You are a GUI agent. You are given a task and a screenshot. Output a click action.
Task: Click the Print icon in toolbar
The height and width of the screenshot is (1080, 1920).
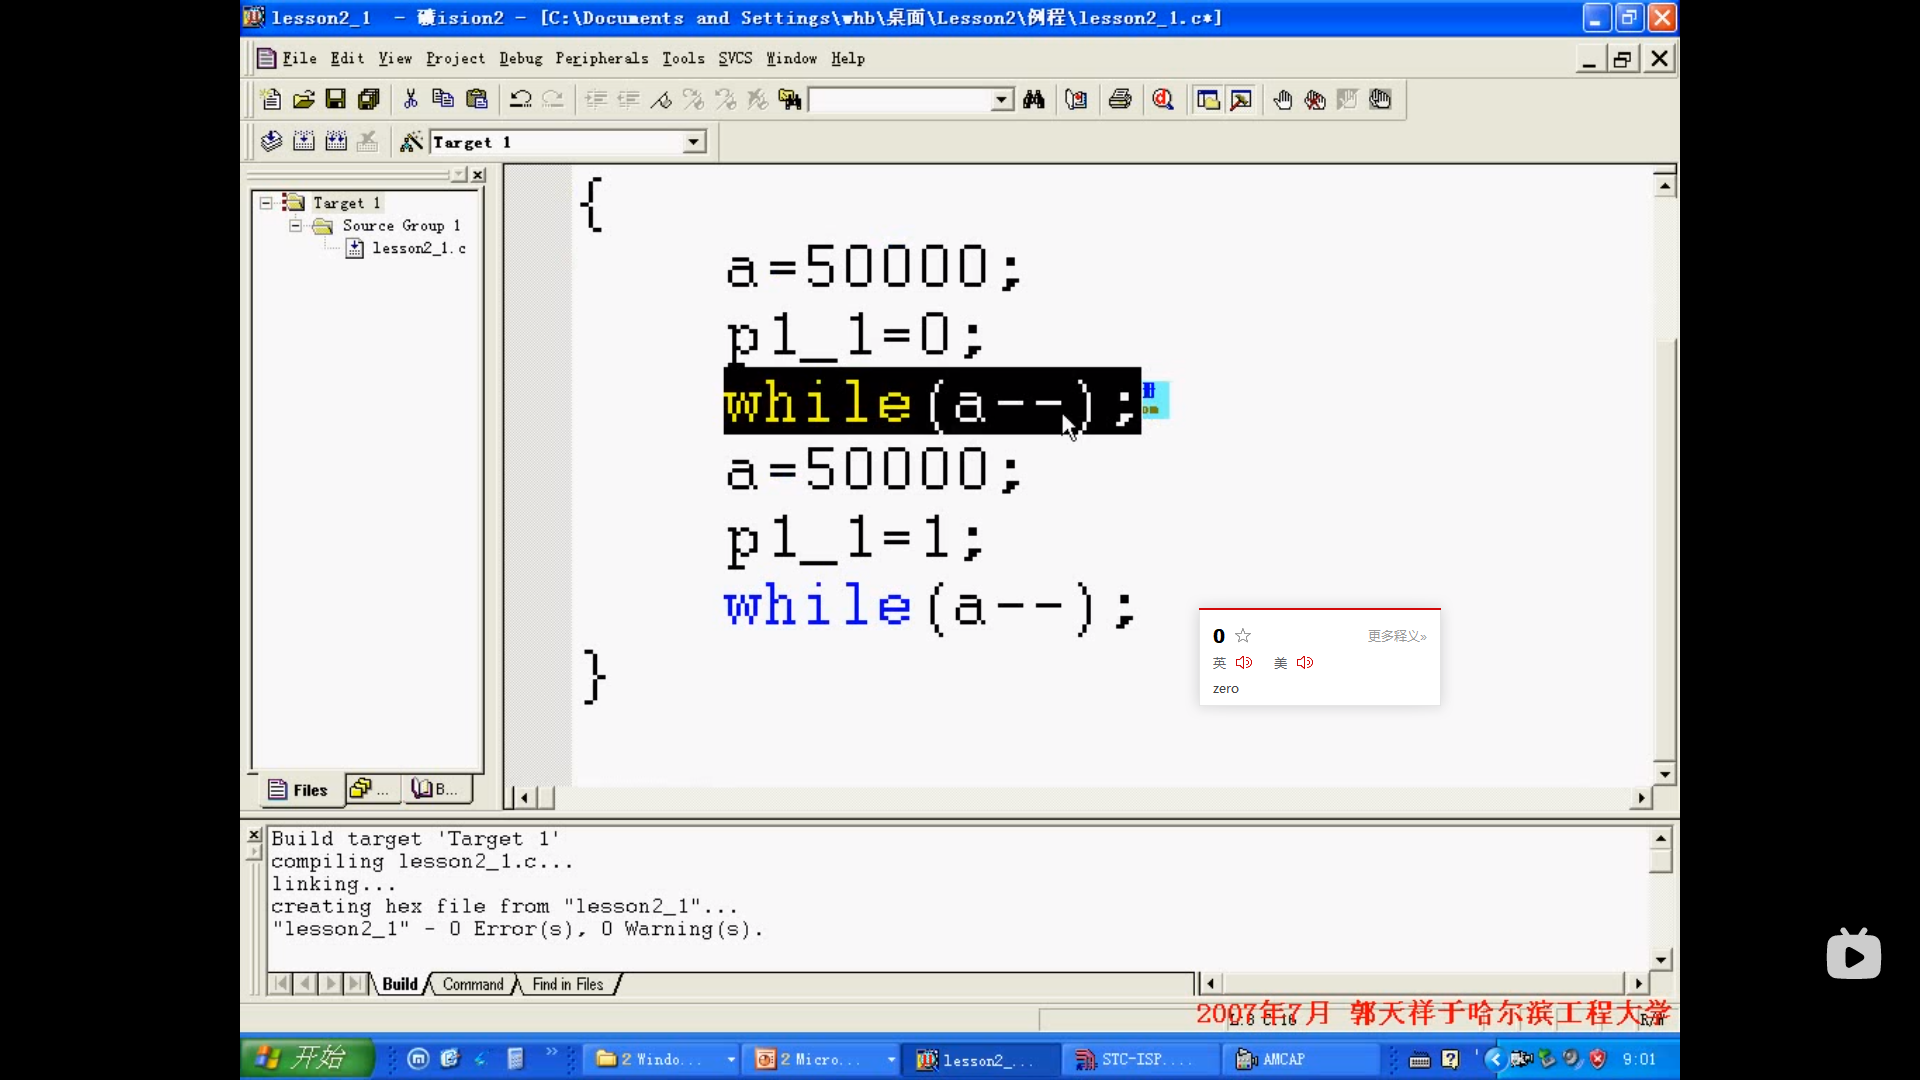click(1120, 99)
